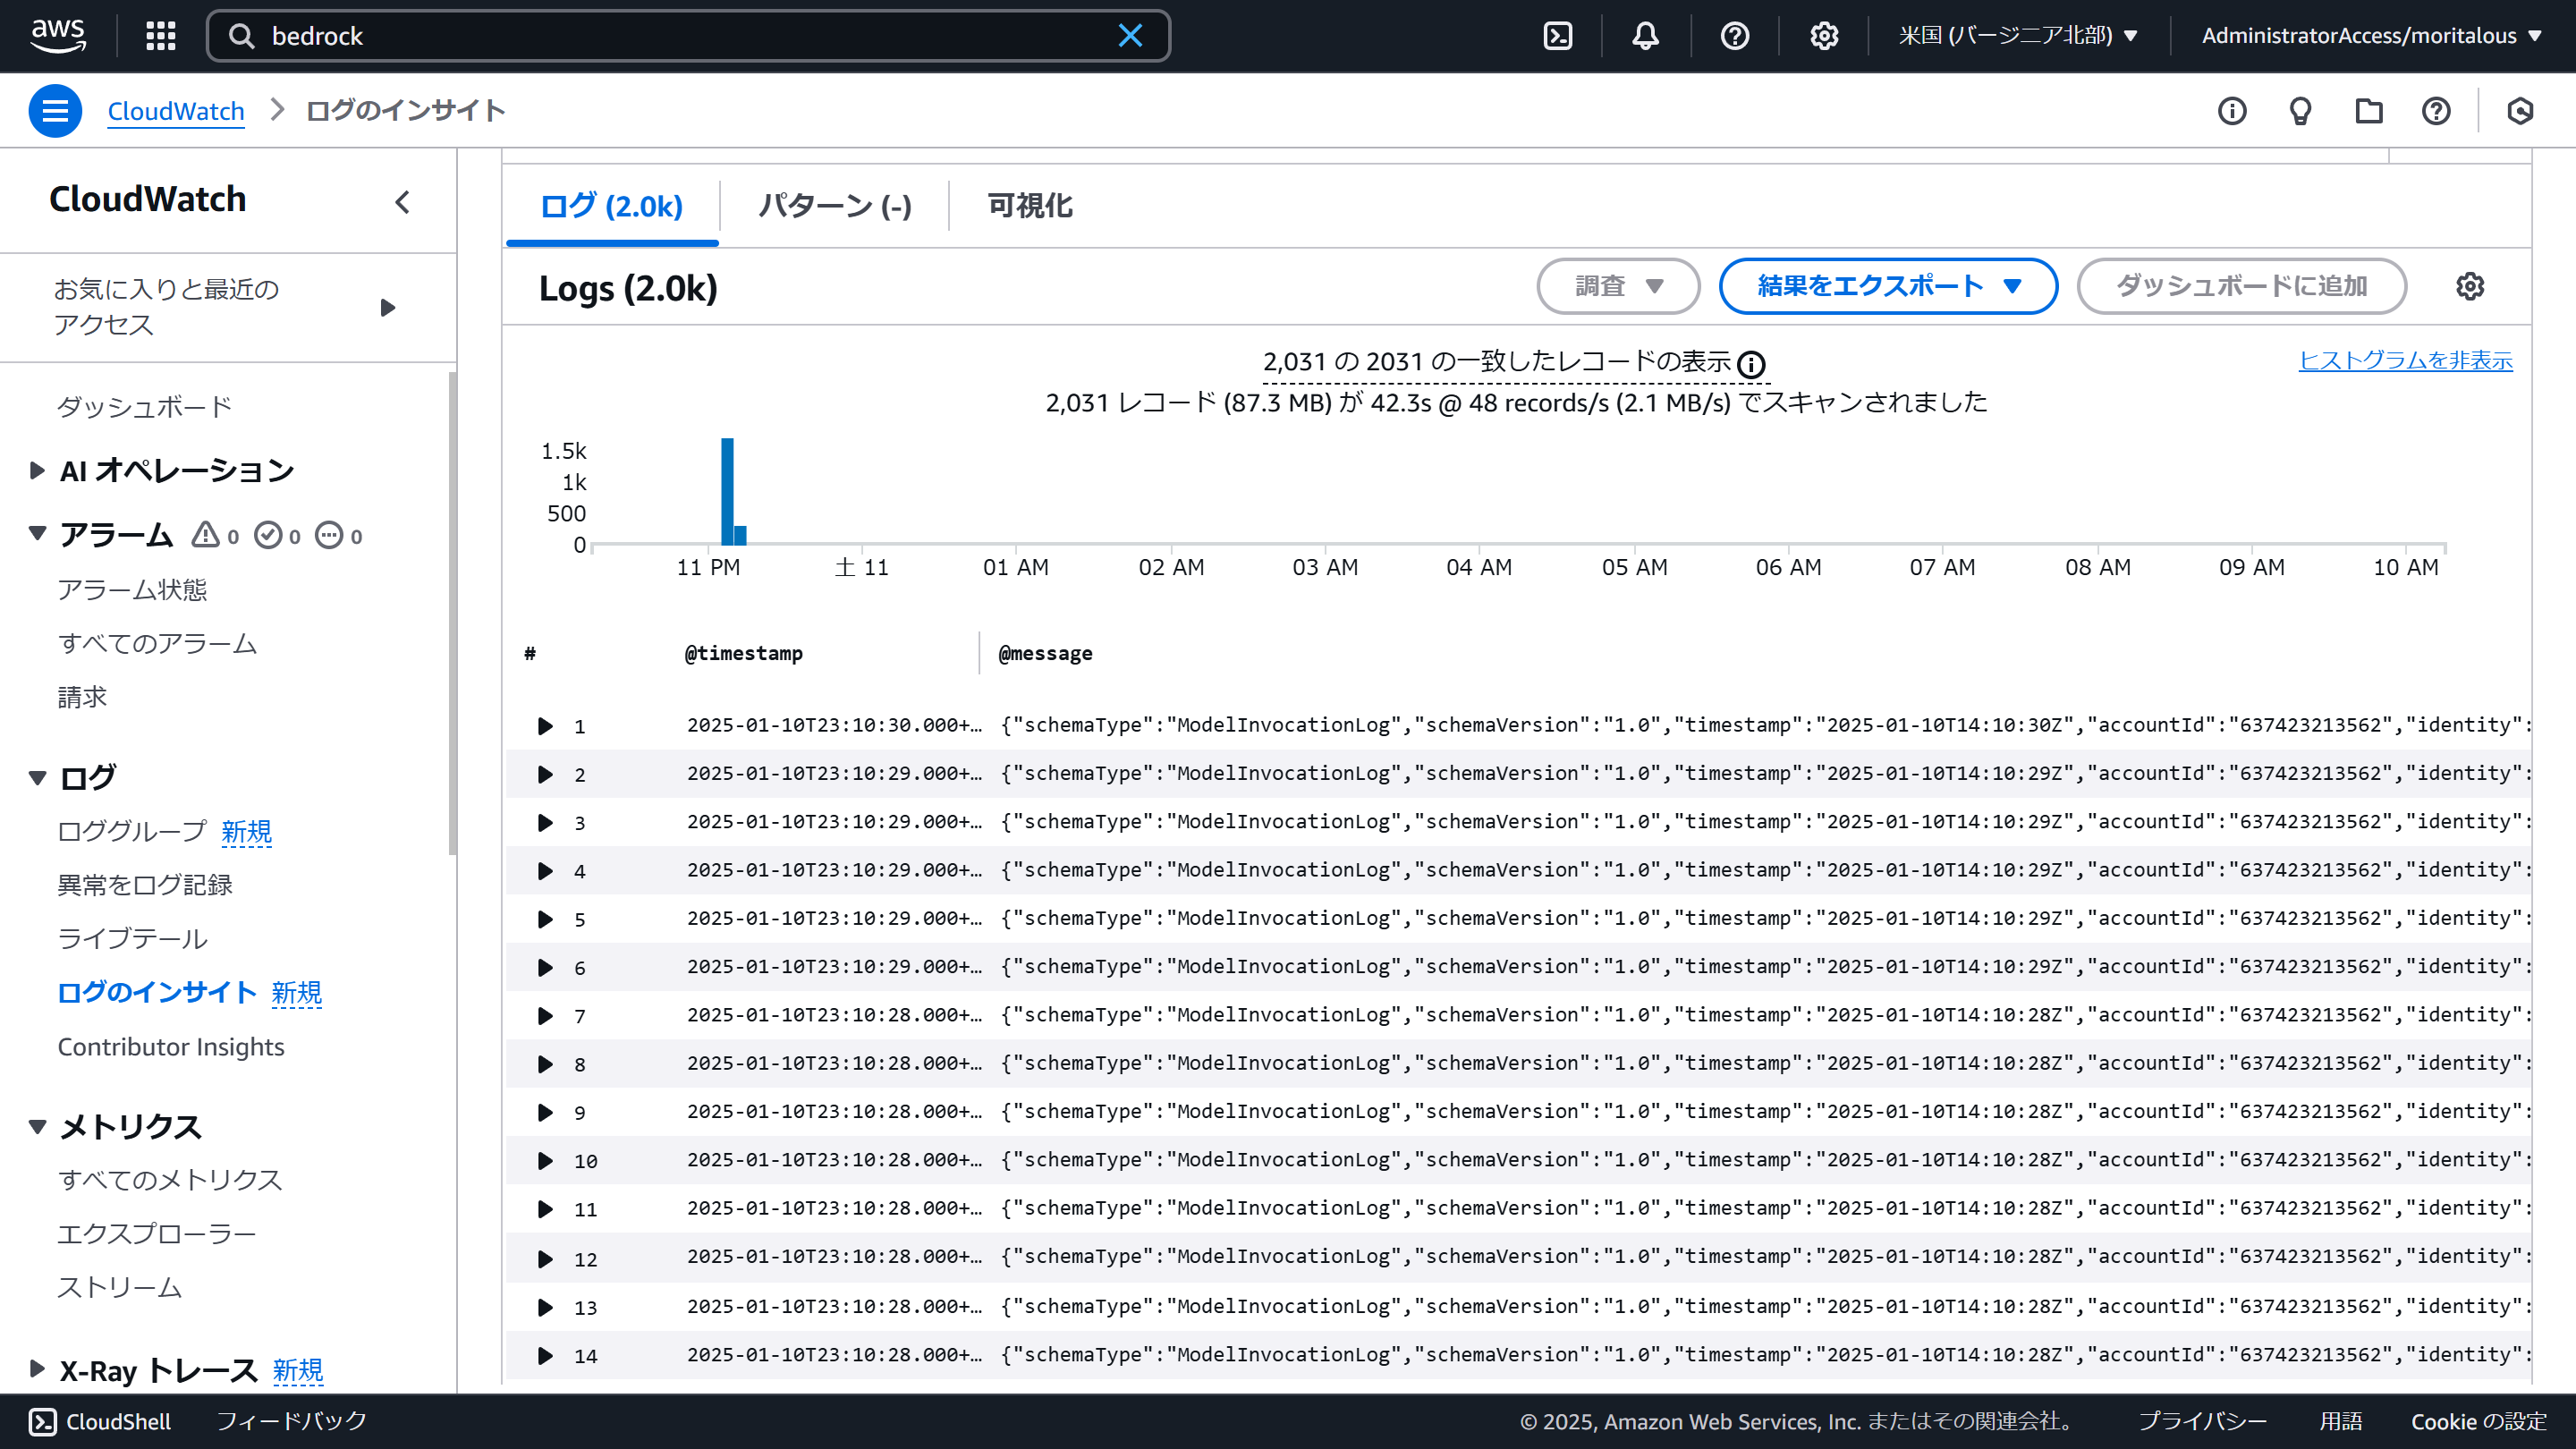
Task: Open the notifications bell icon
Action: [x=1645, y=35]
